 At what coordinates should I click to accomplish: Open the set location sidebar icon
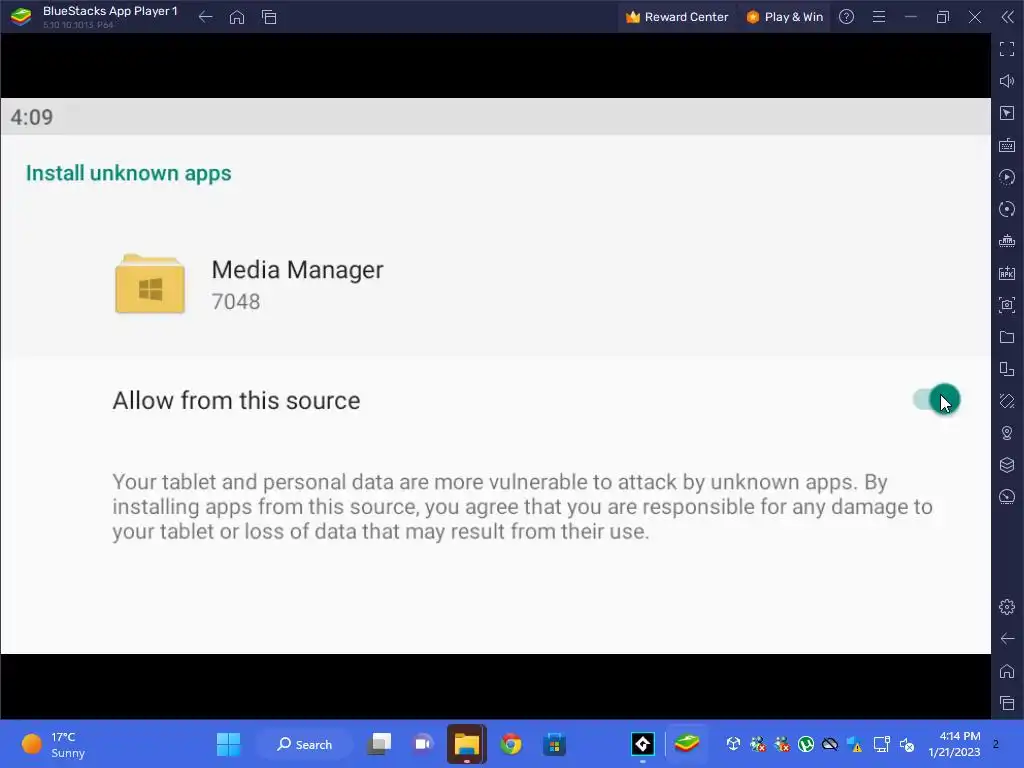(x=1007, y=433)
